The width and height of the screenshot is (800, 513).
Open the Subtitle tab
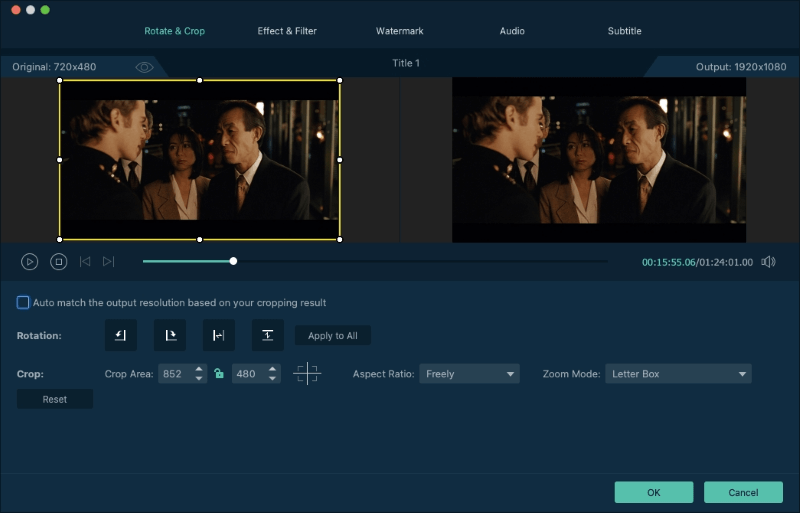(624, 31)
